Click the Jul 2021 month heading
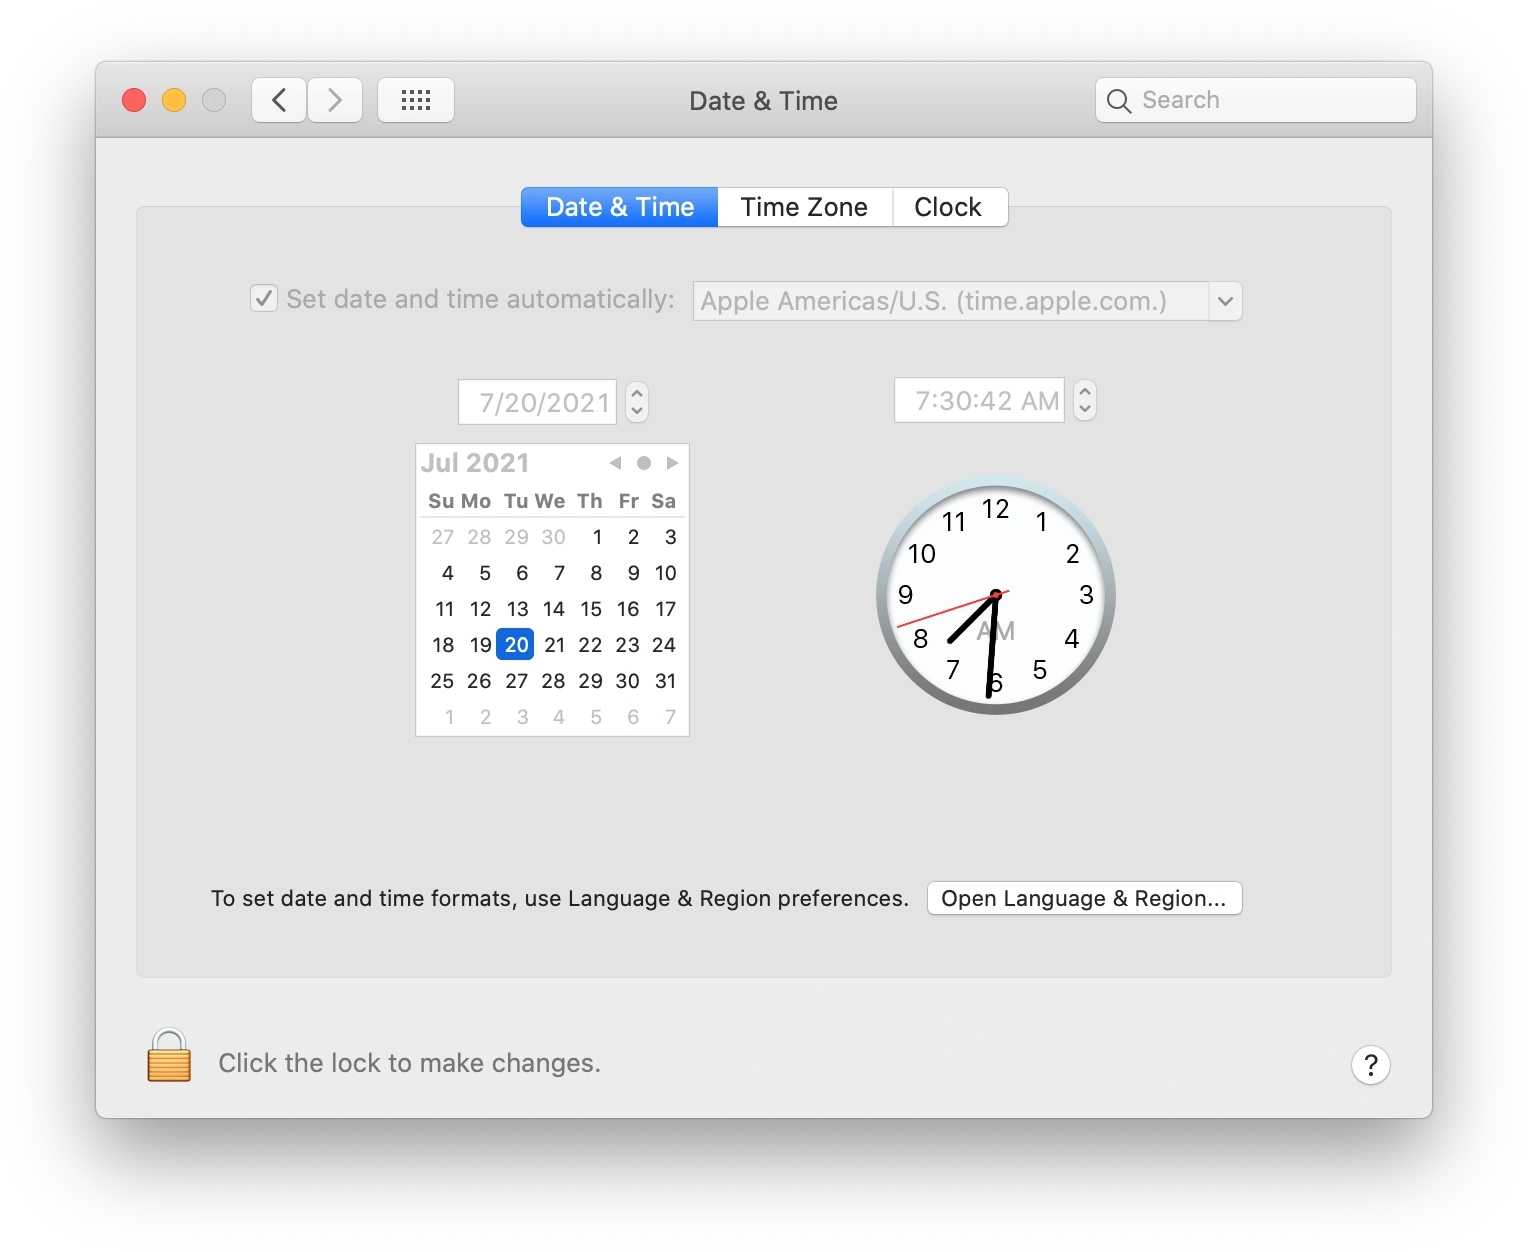1528x1252 pixels. click(475, 463)
